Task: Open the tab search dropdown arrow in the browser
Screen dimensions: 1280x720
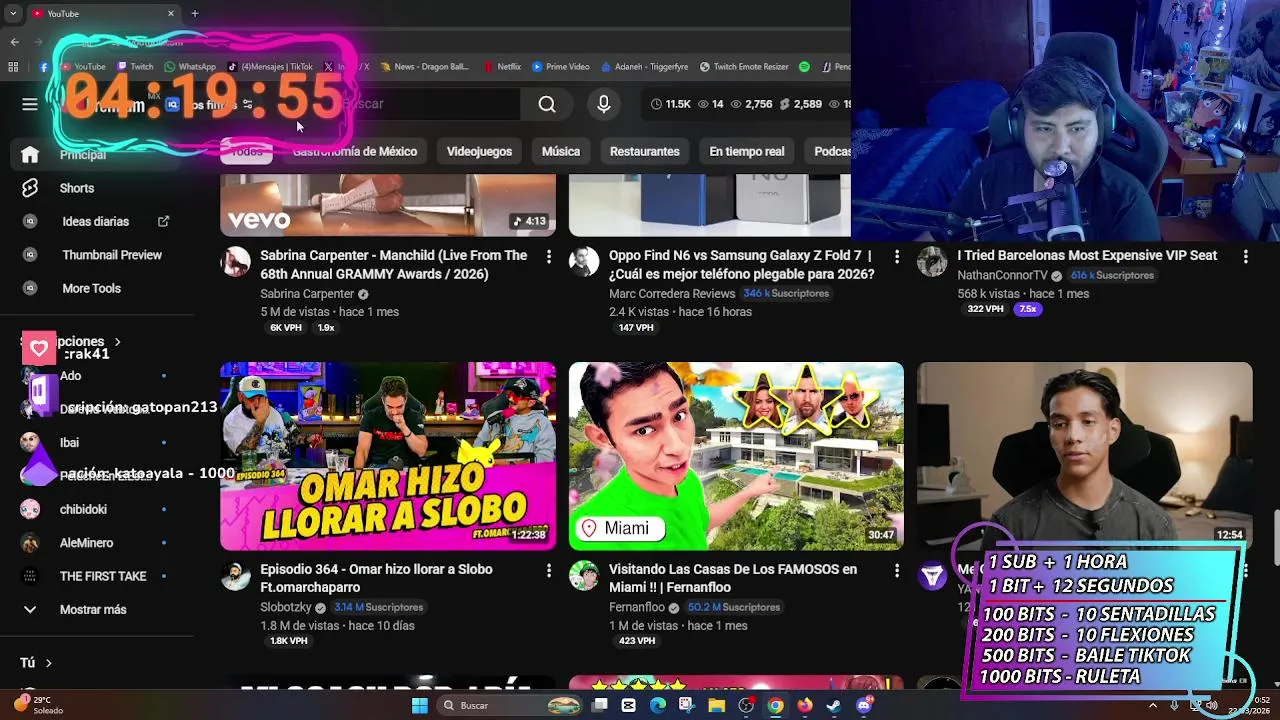Action: click(x=13, y=14)
